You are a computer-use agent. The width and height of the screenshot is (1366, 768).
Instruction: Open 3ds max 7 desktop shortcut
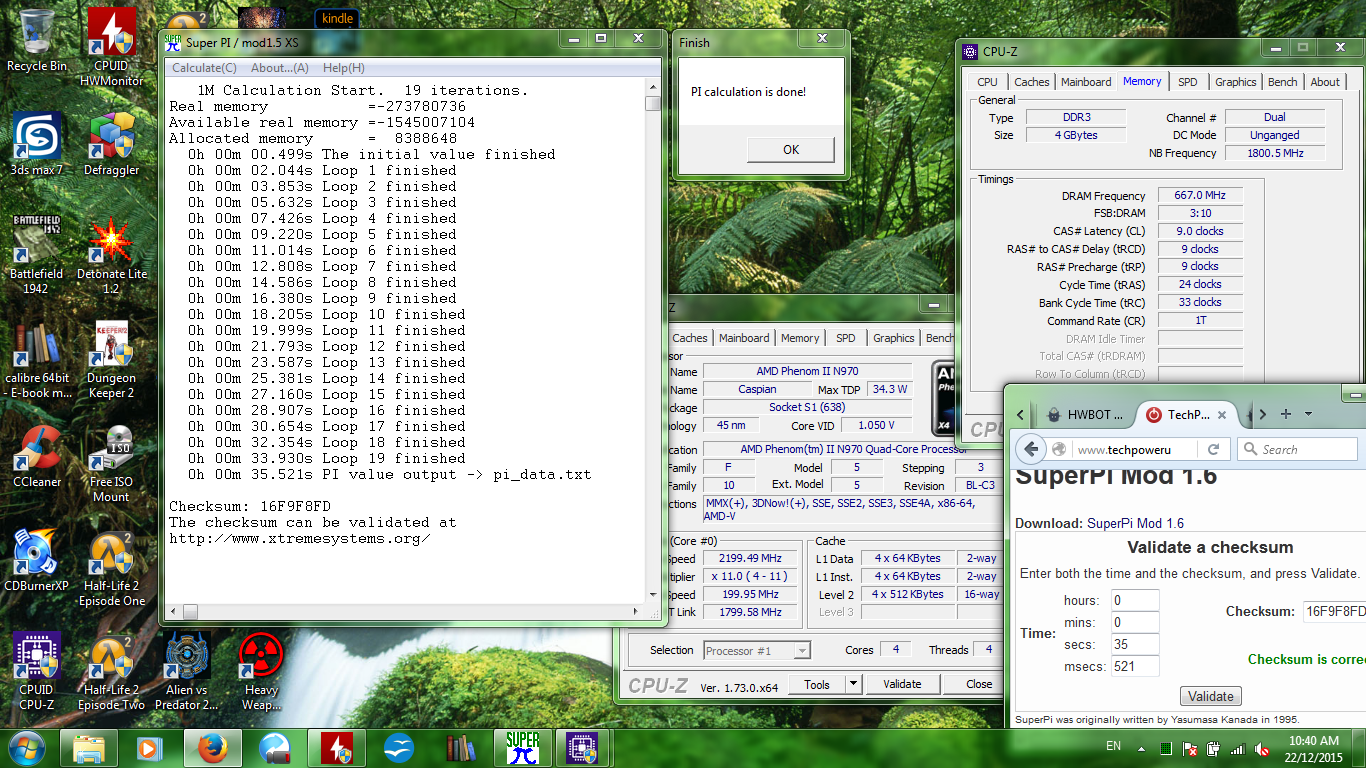point(37,143)
